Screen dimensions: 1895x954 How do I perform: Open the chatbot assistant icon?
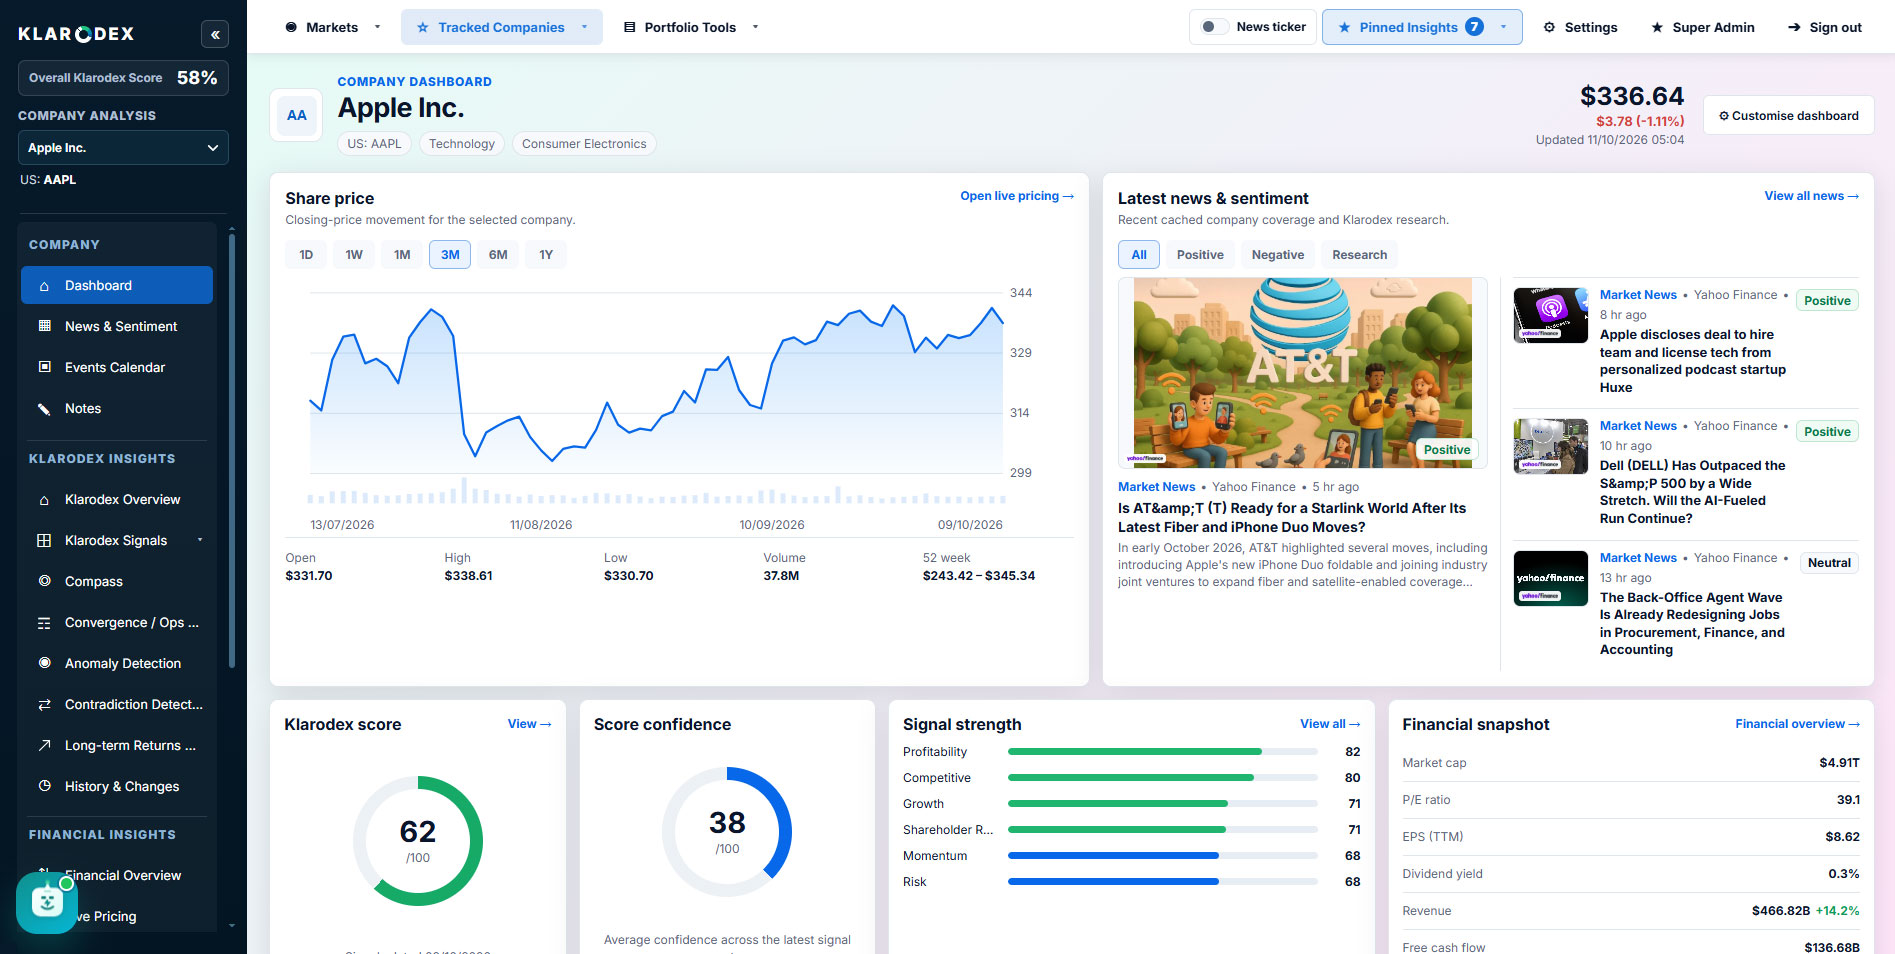coord(47,903)
